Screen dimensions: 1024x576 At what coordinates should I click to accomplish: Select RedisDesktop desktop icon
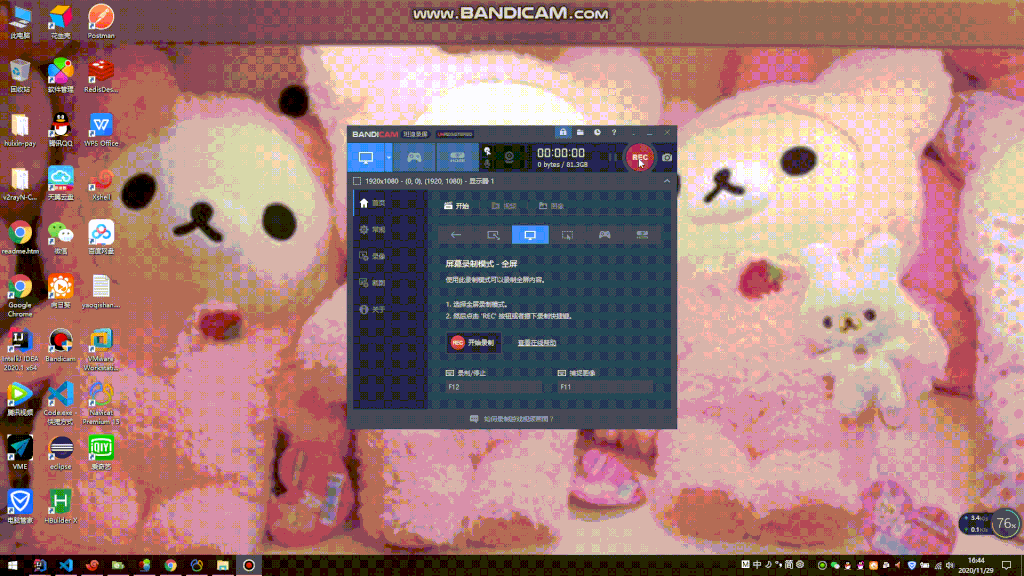(x=101, y=76)
